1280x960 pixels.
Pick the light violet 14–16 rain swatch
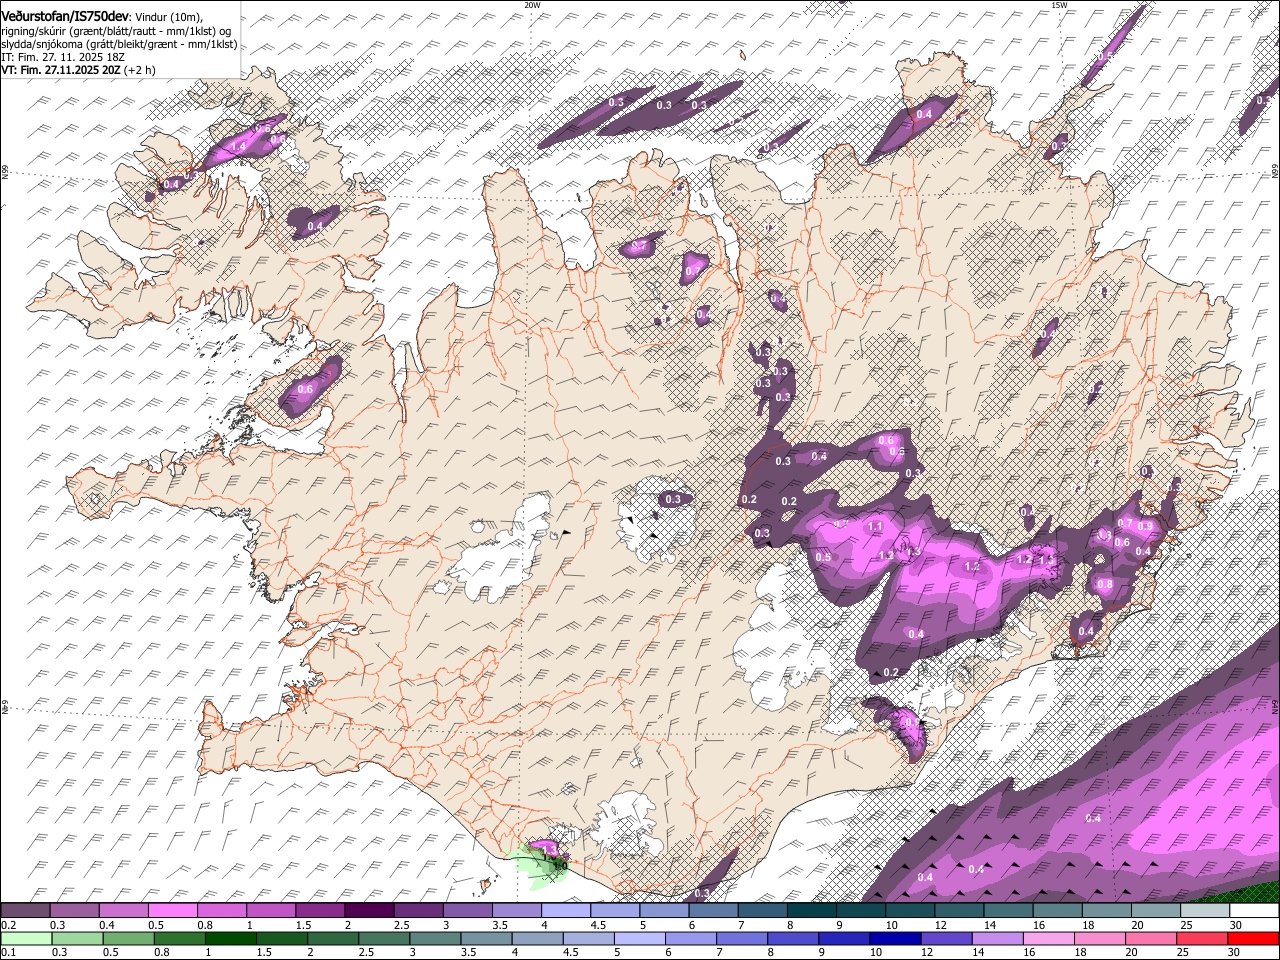pyautogui.click(x=996, y=939)
